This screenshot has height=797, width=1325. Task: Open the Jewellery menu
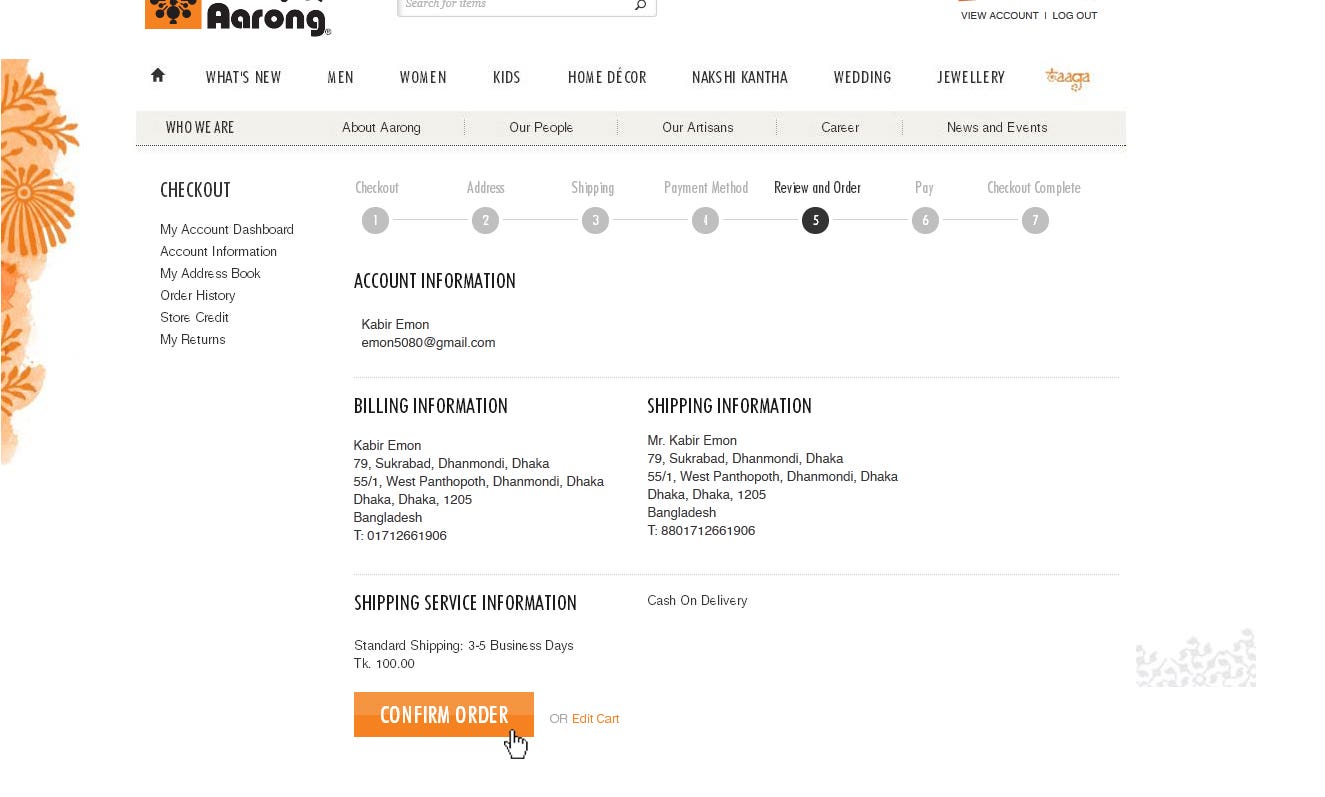[971, 78]
